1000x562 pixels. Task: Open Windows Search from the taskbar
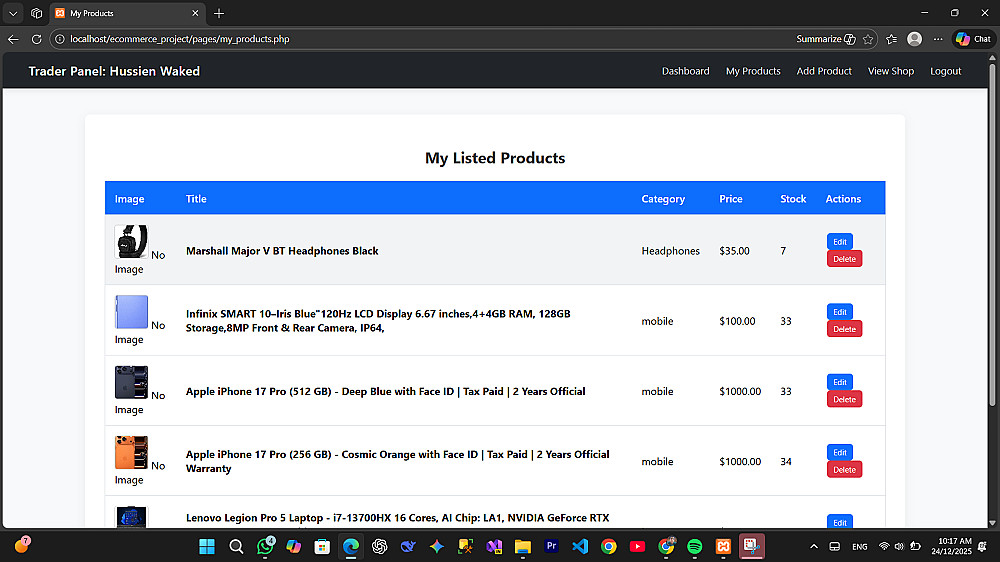pos(236,546)
